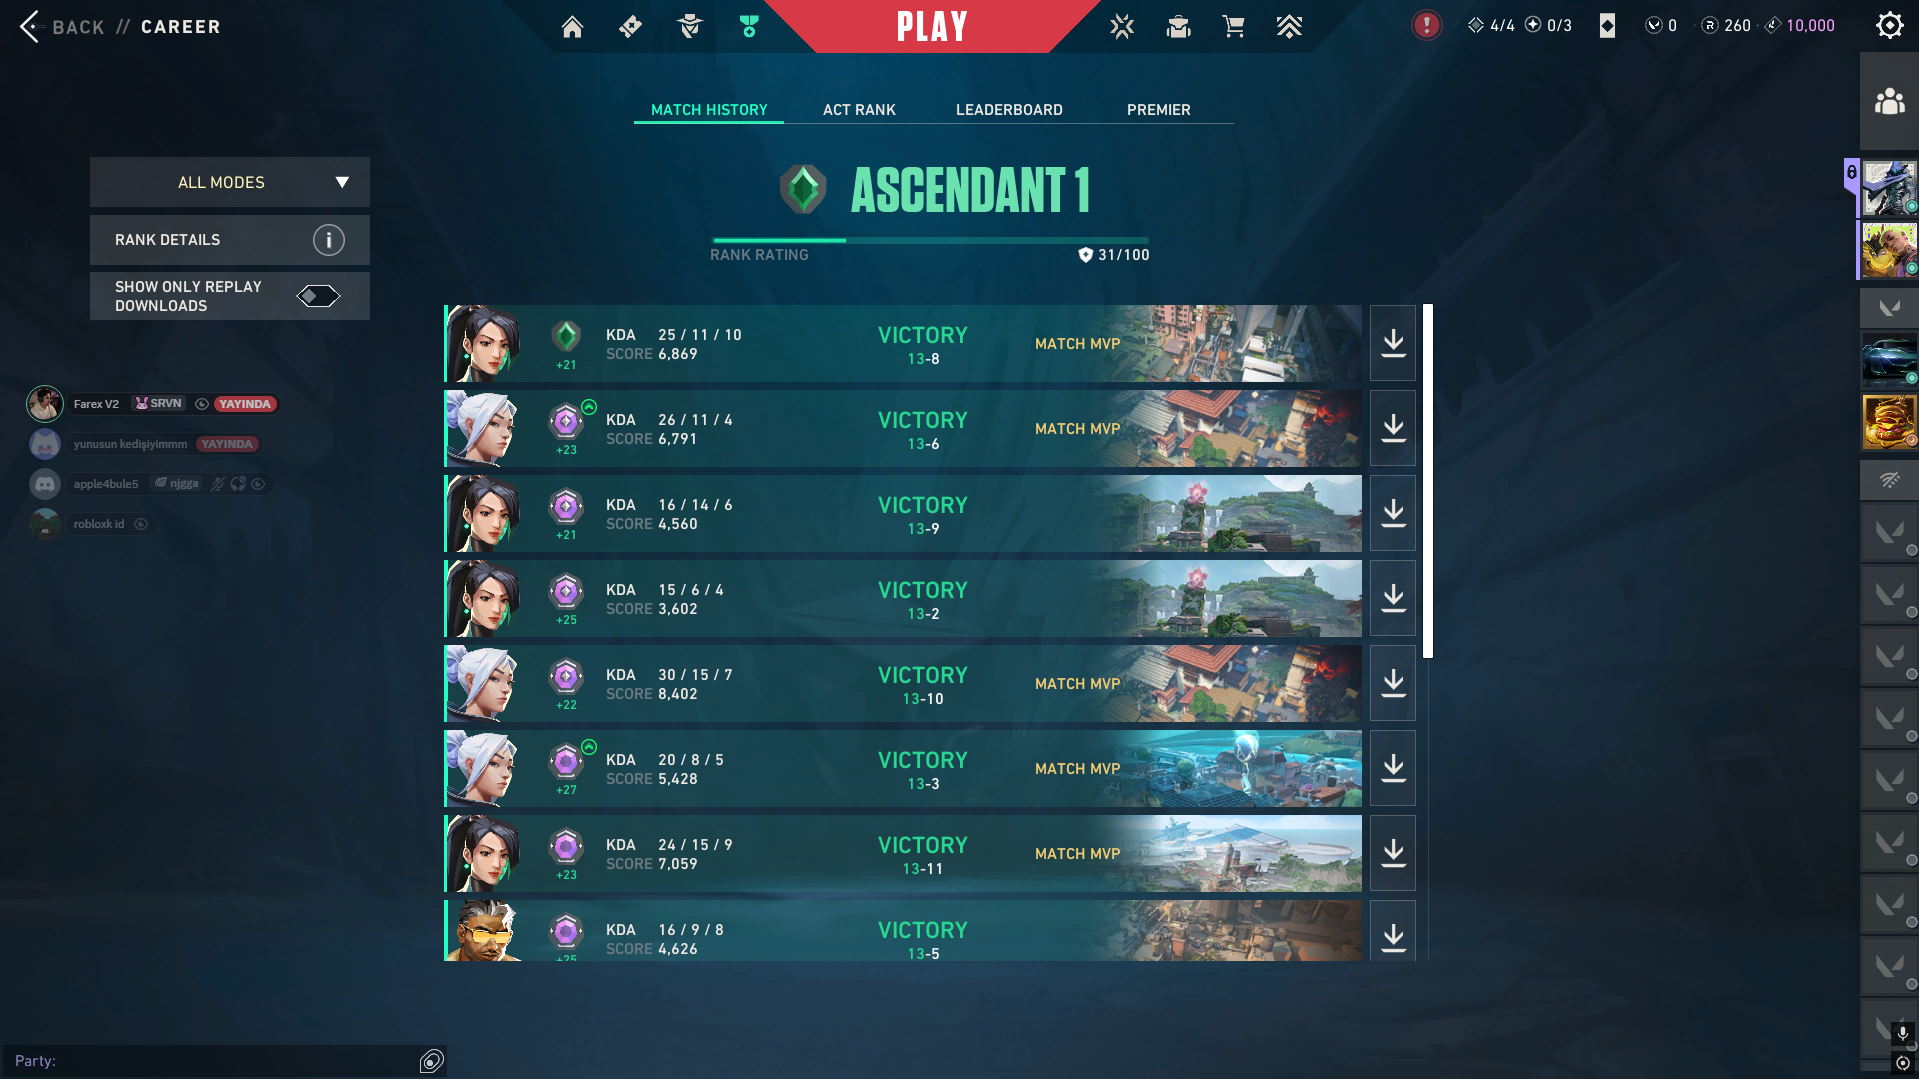Image resolution: width=1919 pixels, height=1079 pixels.
Task: Open the Store cart icon
Action: click(x=1233, y=26)
